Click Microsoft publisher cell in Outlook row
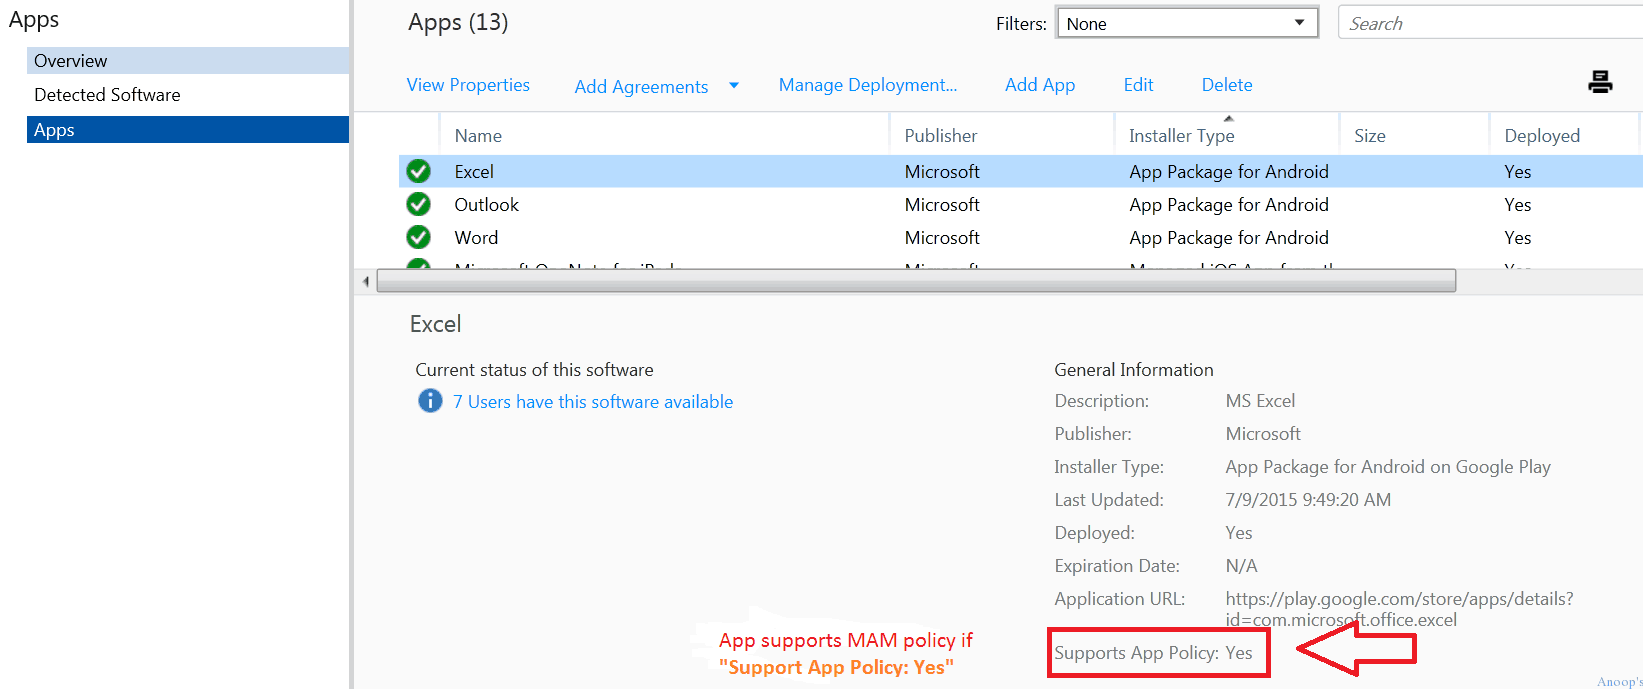This screenshot has width=1643, height=689. click(942, 205)
